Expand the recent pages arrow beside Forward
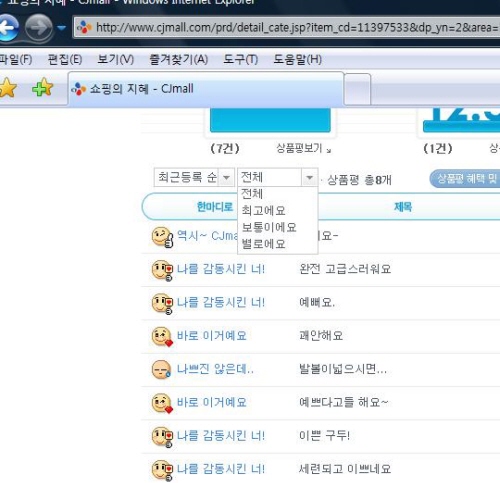500x483 pixels. point(61,28)
